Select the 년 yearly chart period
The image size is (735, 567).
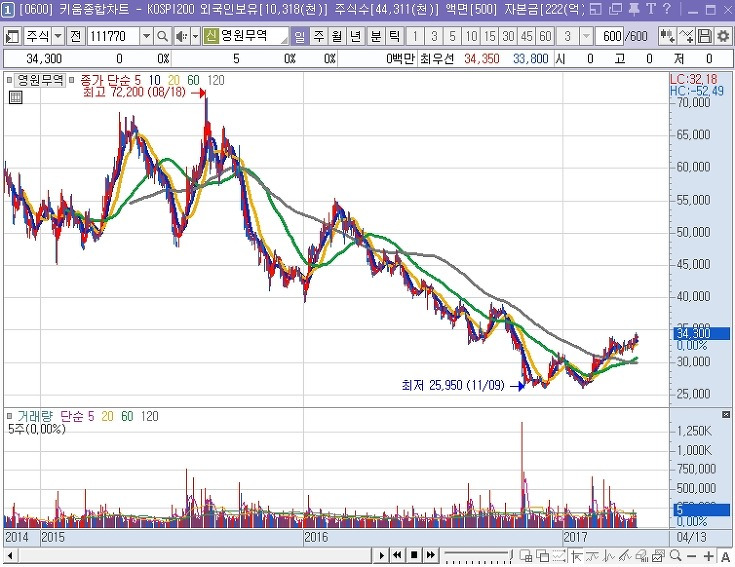point(355,36)
